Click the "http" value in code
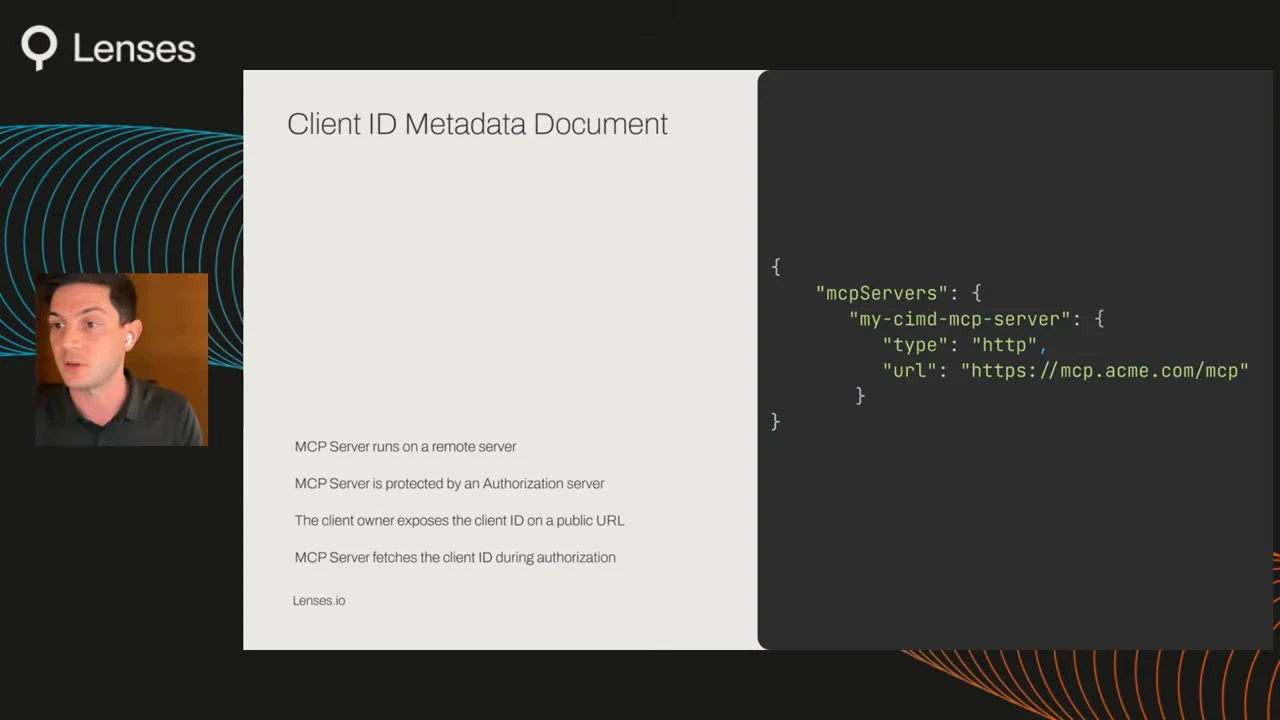Screen dimensions: 1280x720 1004,345
